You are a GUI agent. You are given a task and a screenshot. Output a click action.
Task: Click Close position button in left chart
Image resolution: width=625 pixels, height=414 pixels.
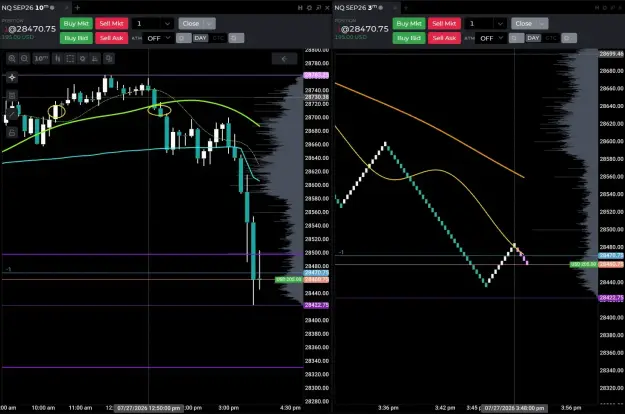coord(191,24)
